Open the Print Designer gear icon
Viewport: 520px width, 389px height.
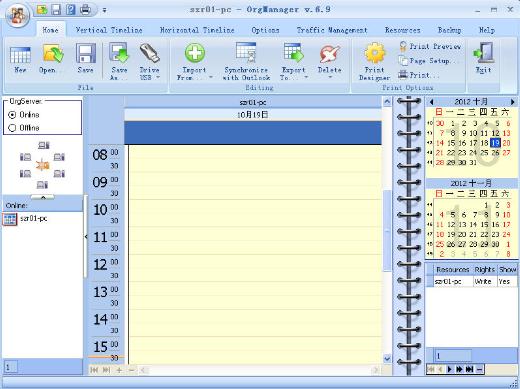click(x=375, y=53)
